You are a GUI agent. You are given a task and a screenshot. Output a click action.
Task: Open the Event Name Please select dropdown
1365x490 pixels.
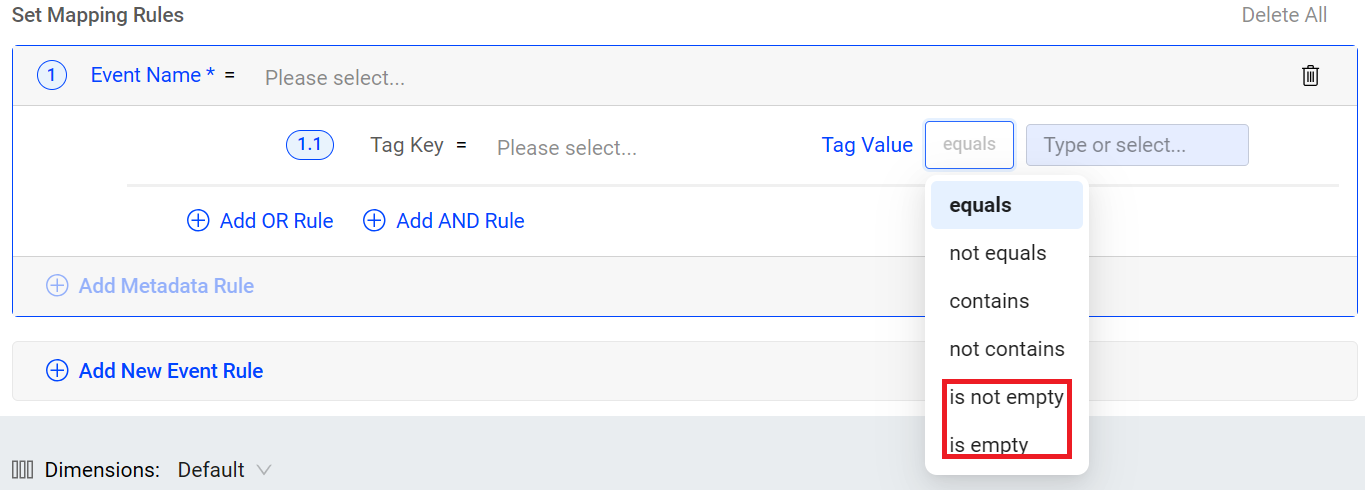pos(335,77)
